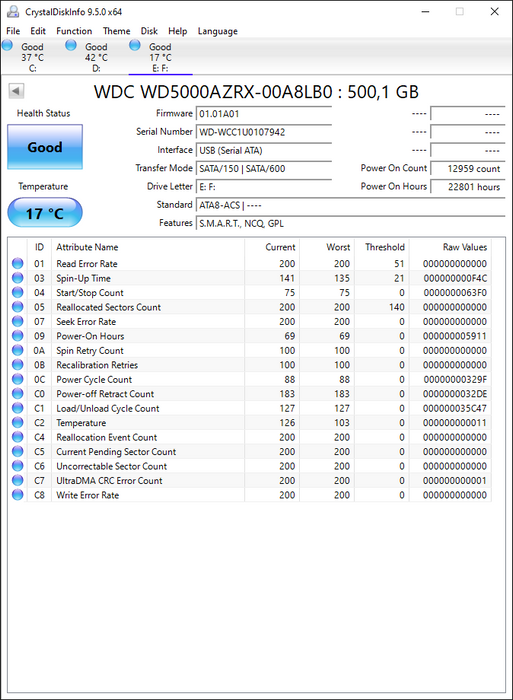The height and width of the screenshot is (700, 513).
Task: Click the Drive Letter field
Action: click(264, 187)
